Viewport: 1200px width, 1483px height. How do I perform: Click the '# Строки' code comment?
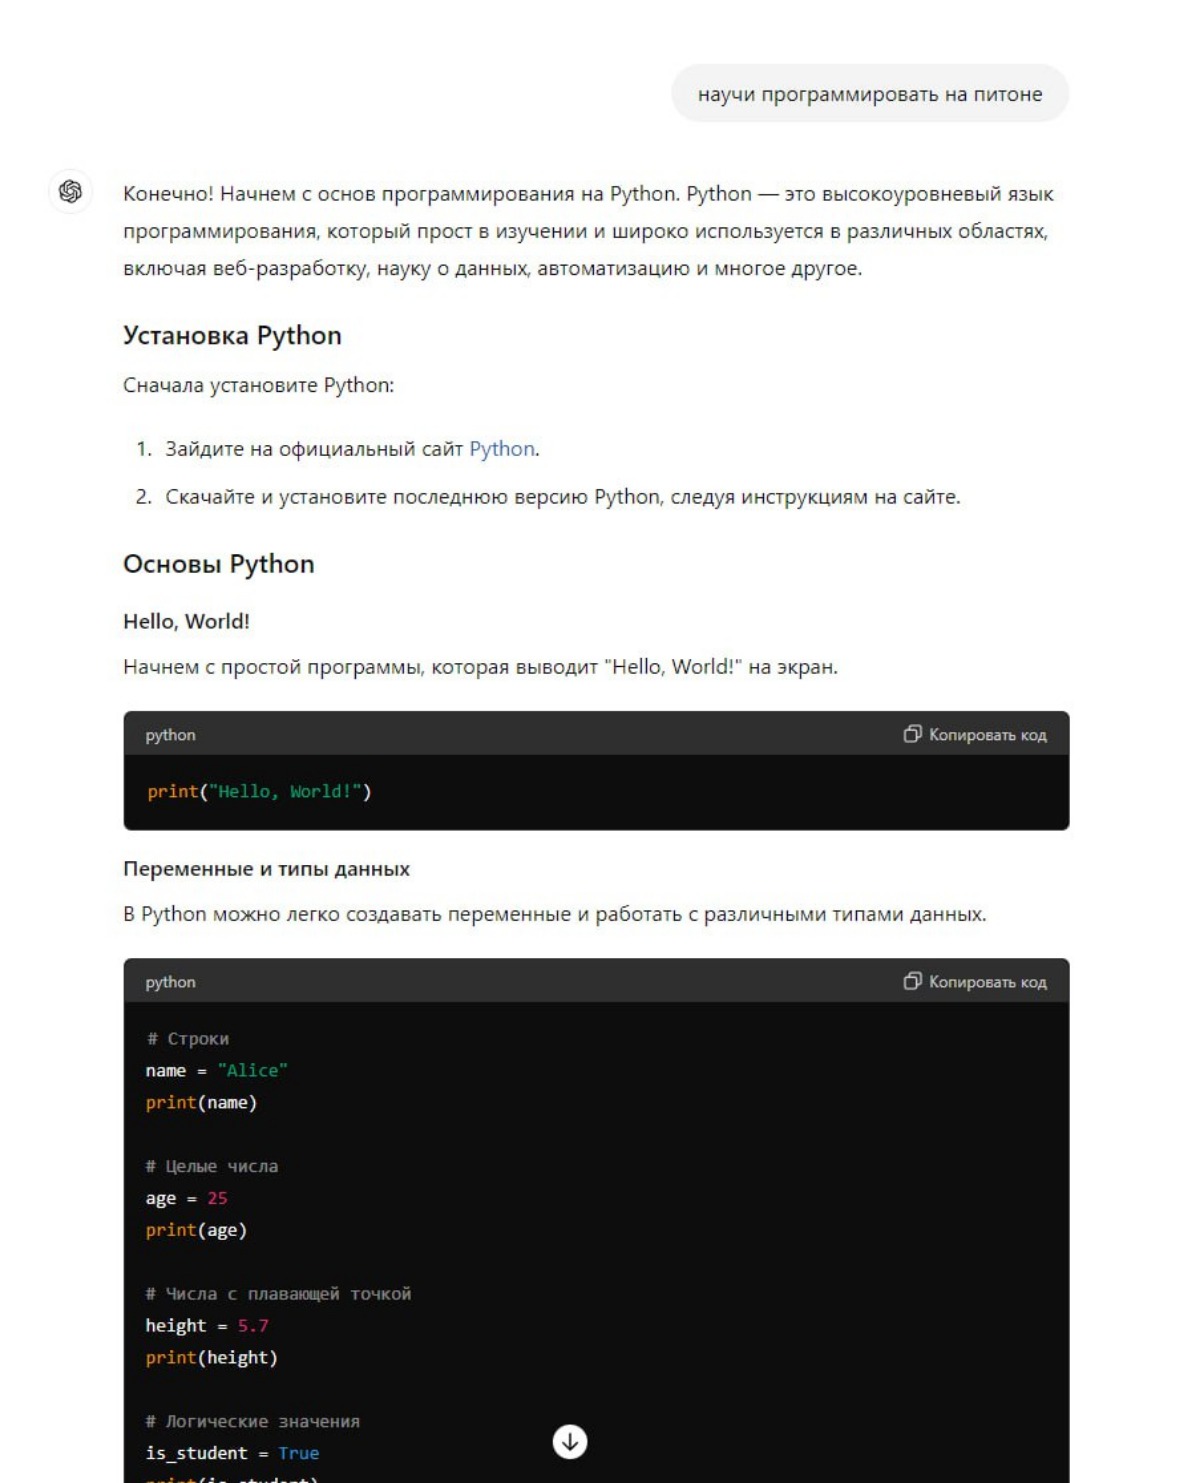(x=187, y=1038)
